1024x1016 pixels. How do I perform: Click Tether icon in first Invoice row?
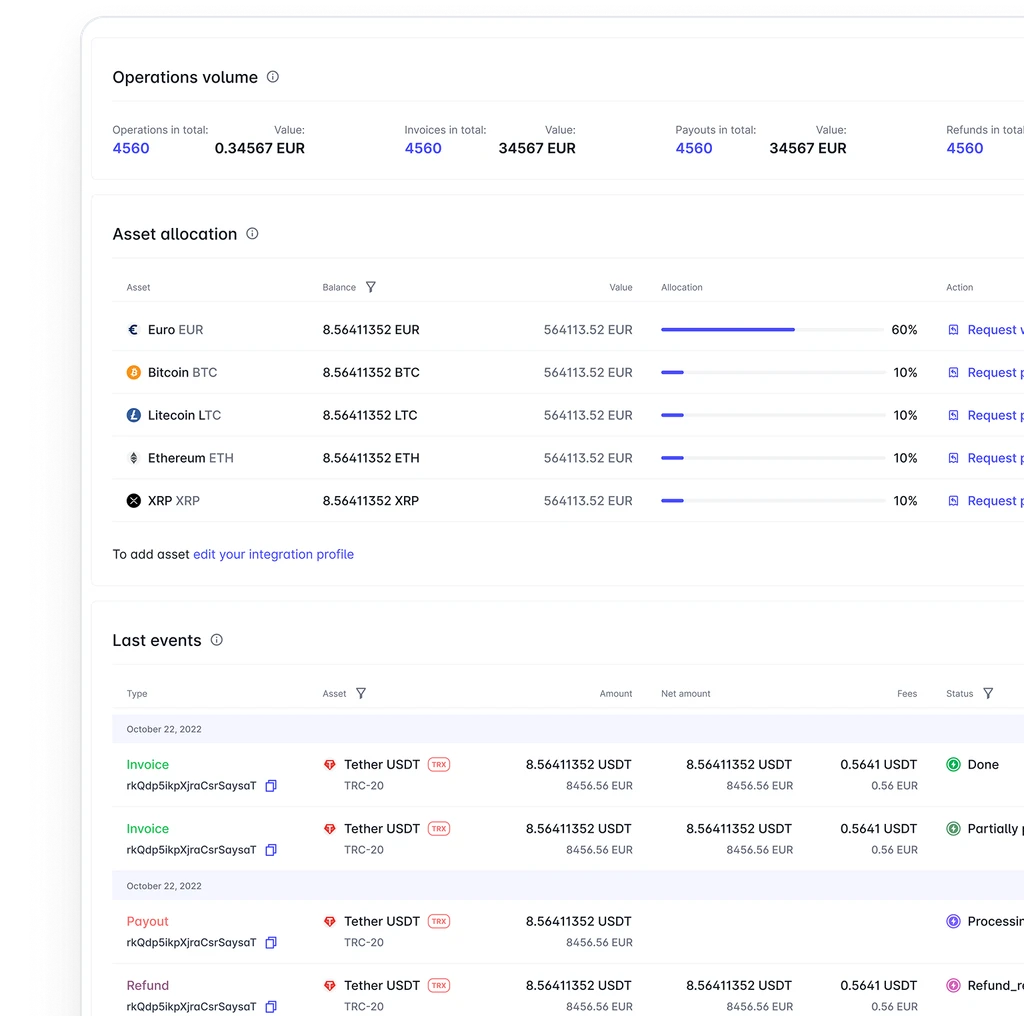point(330,765)
